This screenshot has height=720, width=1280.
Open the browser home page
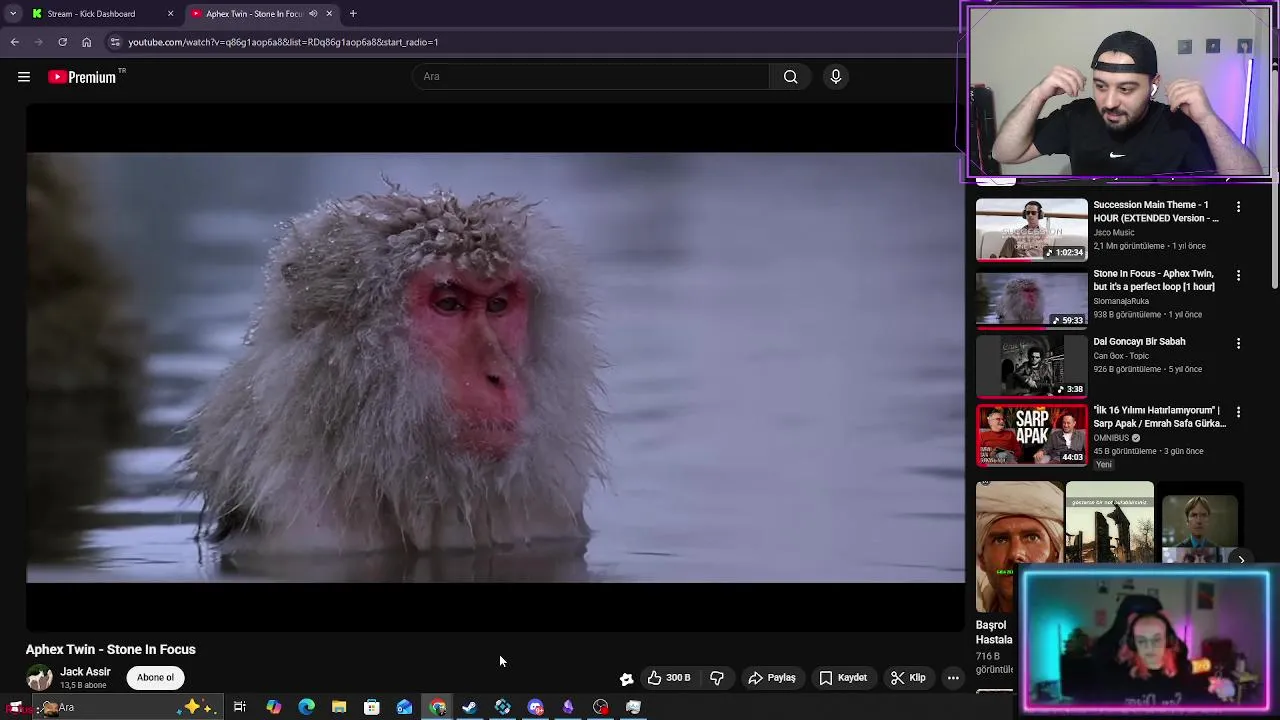86,42
